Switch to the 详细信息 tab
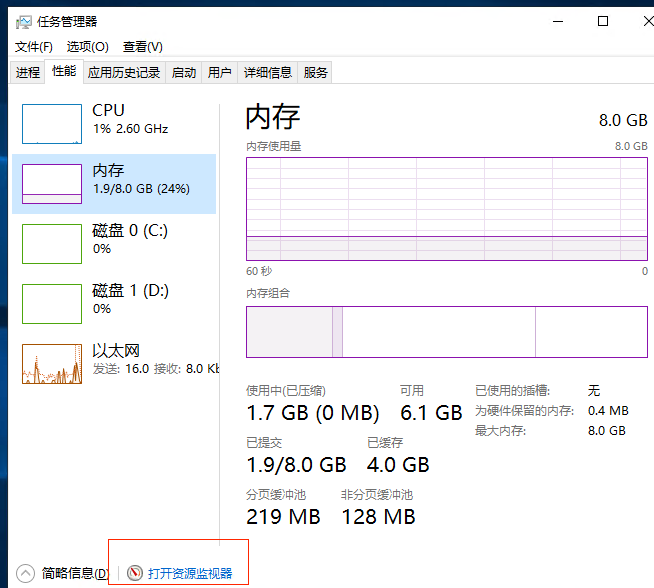Viewport: 654px width, 588px height. [x=268, y=72]
